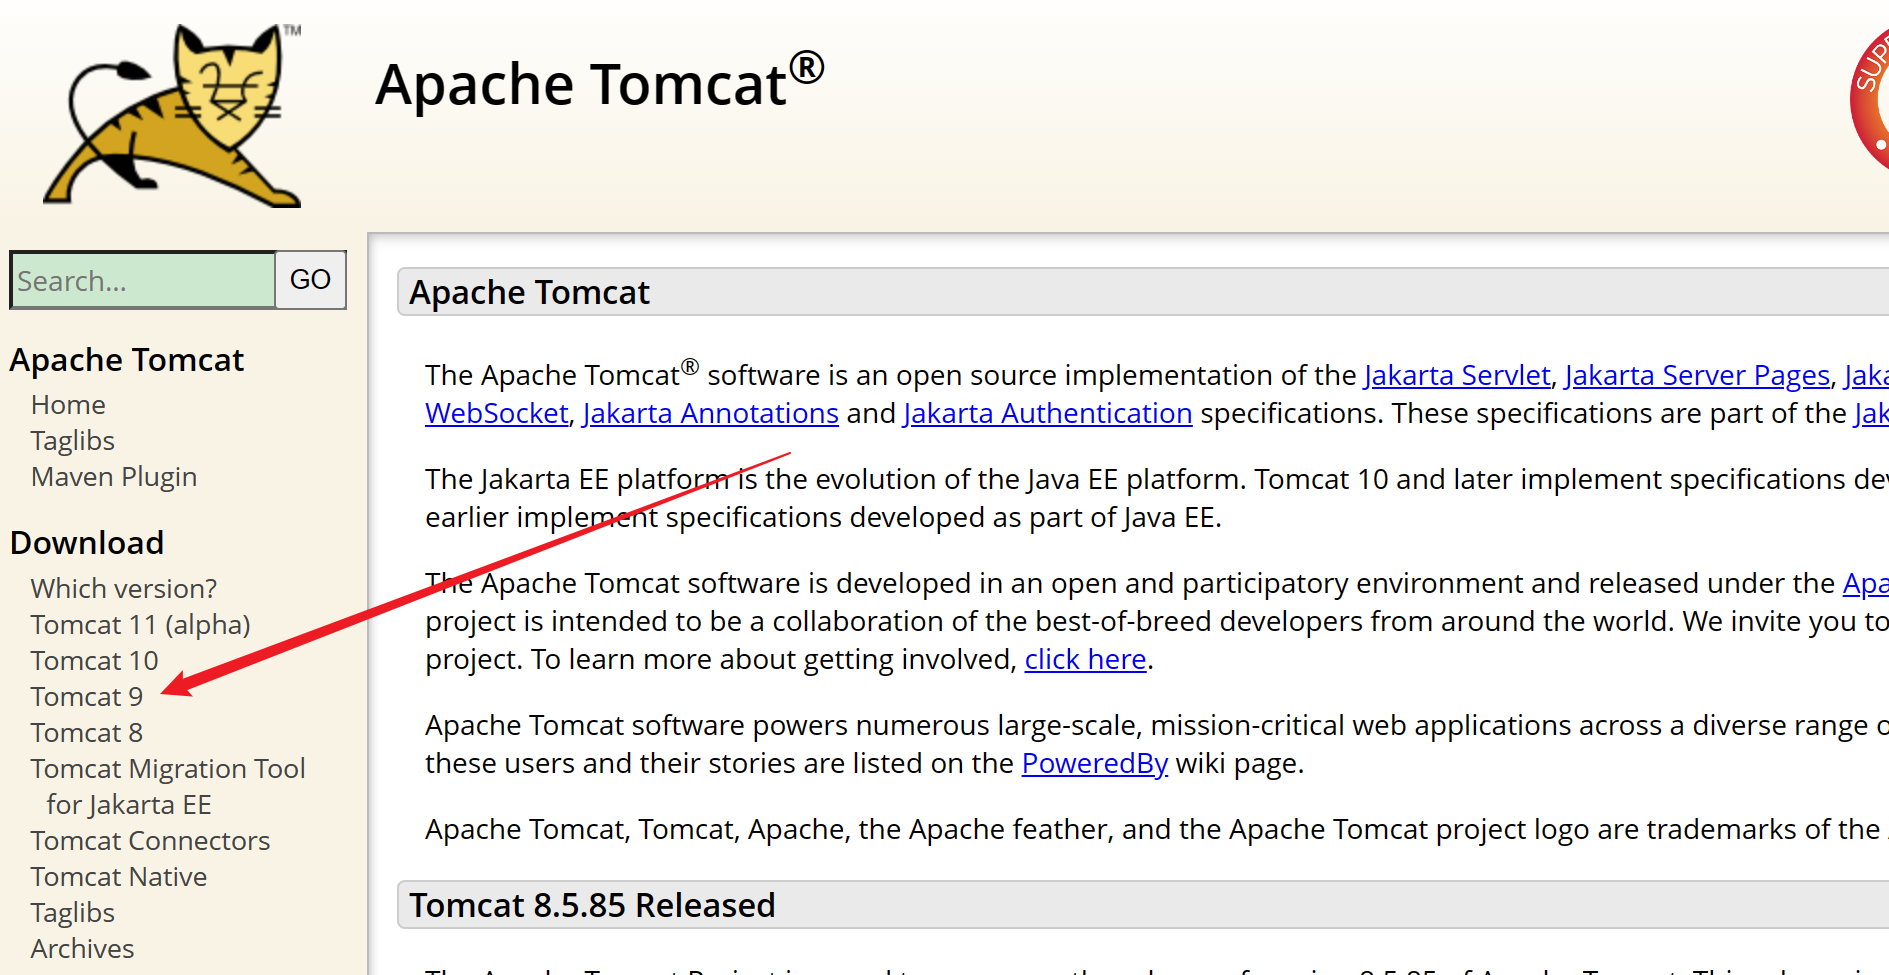Click Archives at the bottom of the sidebar

[x=82, y=948]
